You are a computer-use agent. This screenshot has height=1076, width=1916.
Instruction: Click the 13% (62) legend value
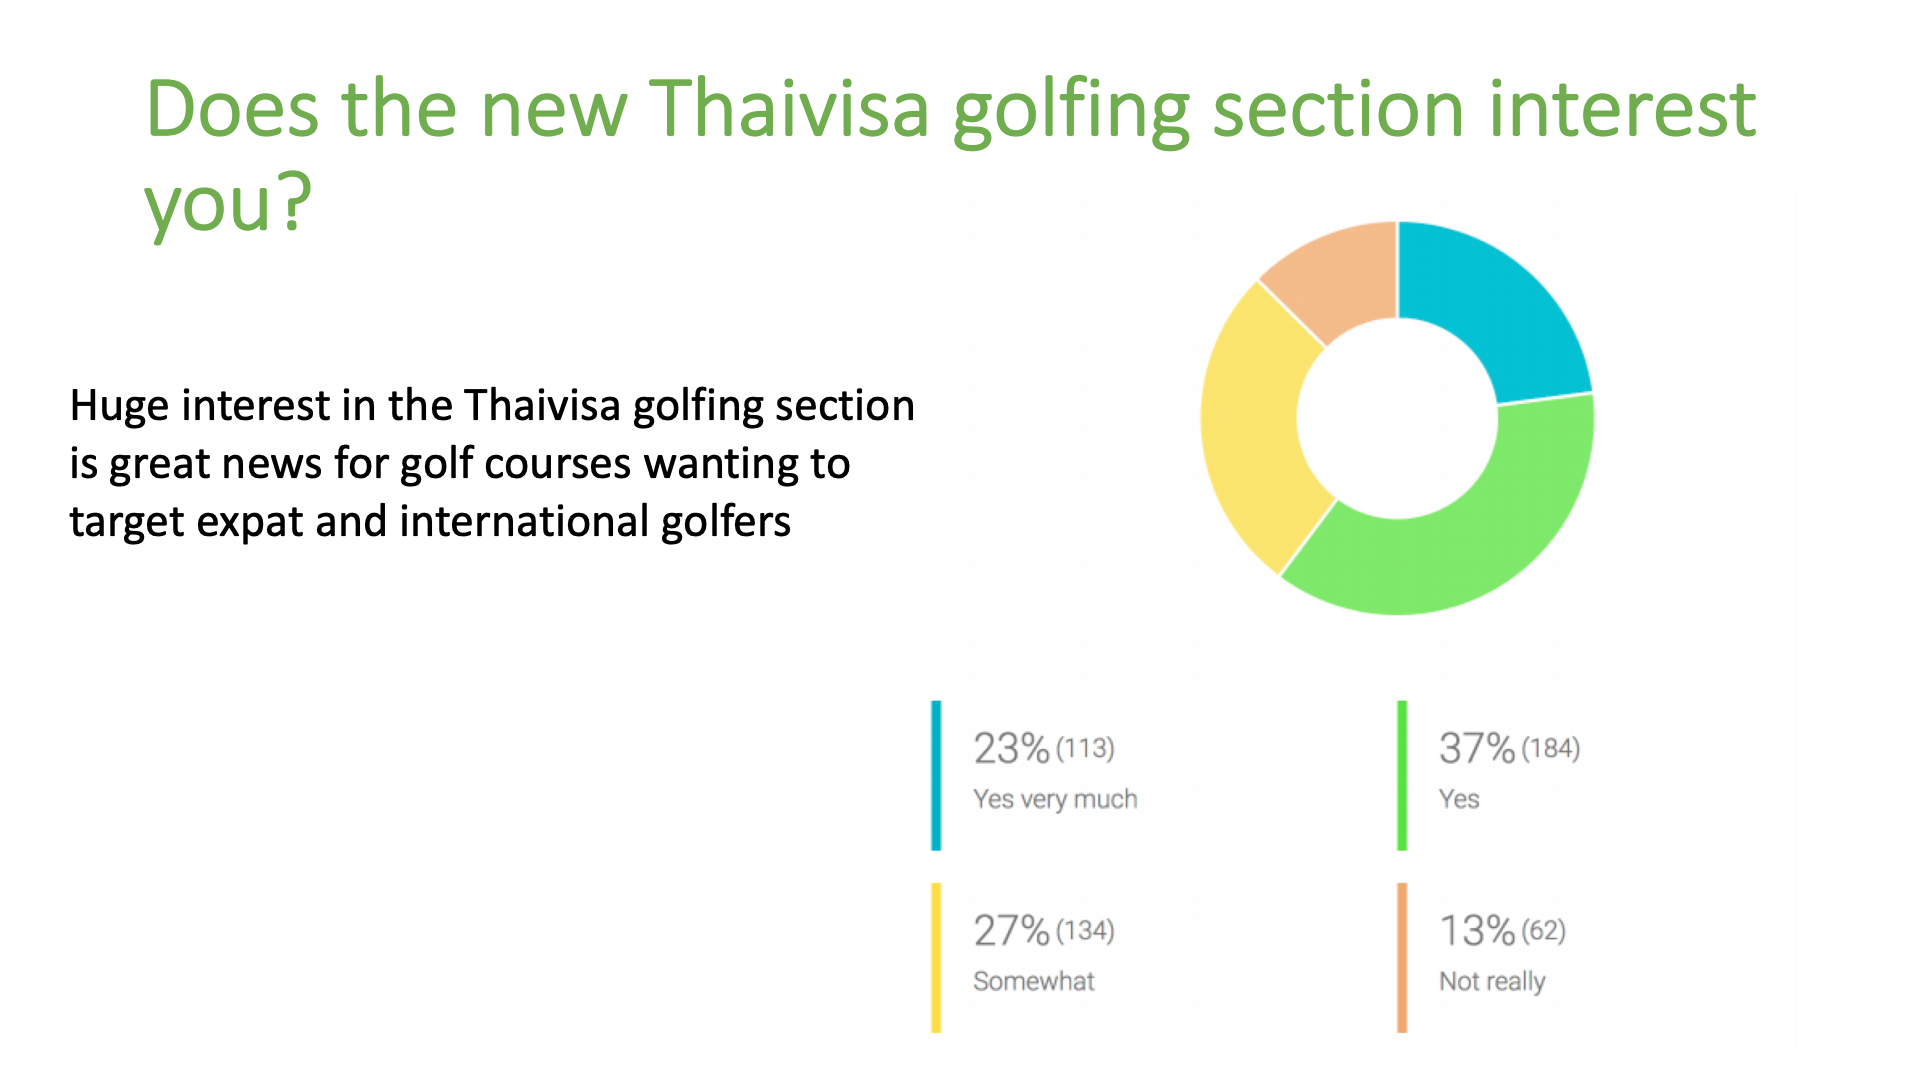coord(1502,930)
